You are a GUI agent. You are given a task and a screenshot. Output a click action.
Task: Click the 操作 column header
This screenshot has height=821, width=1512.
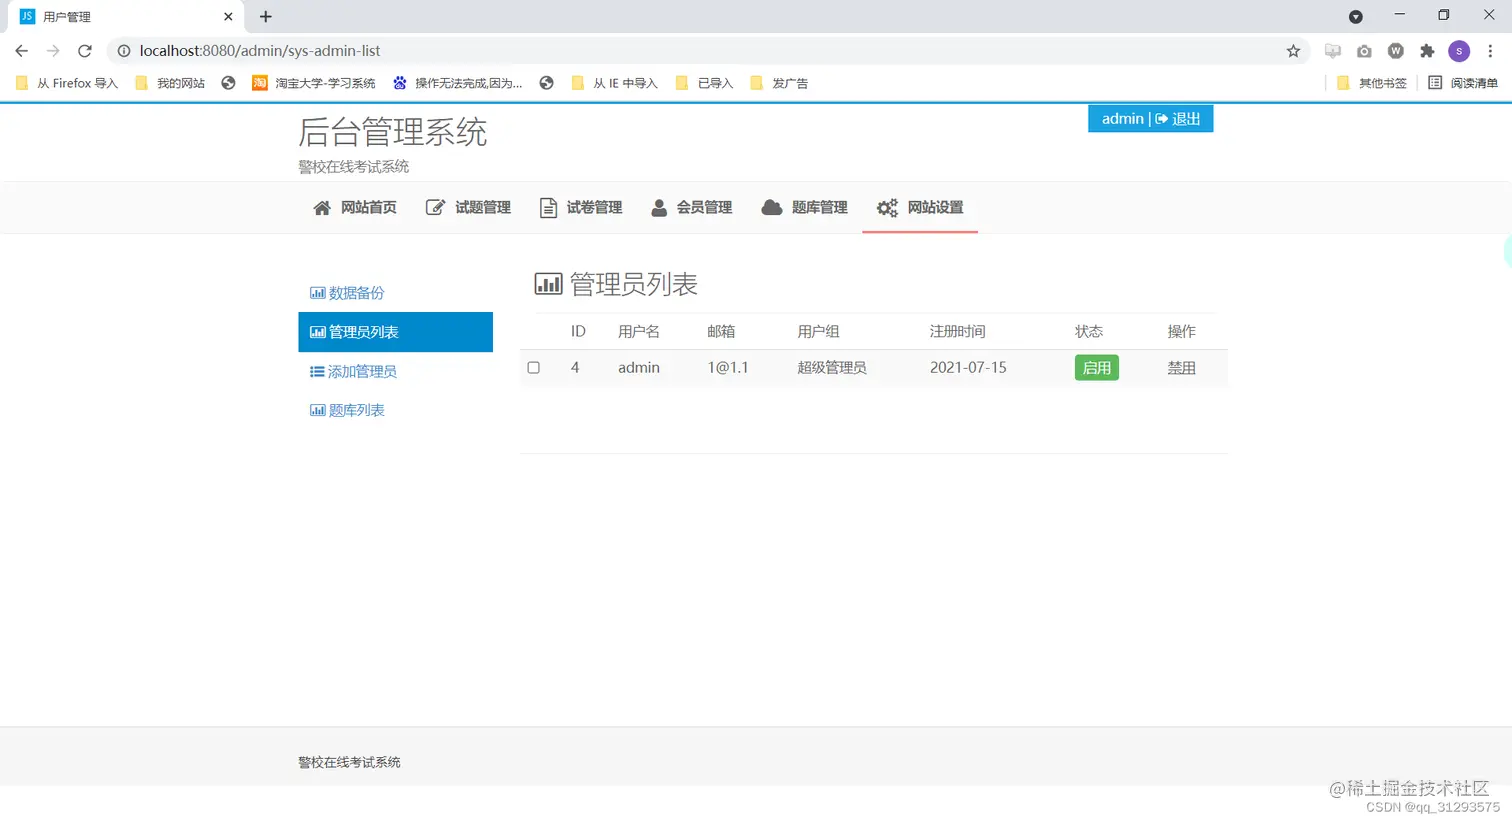coord(1181,331)
